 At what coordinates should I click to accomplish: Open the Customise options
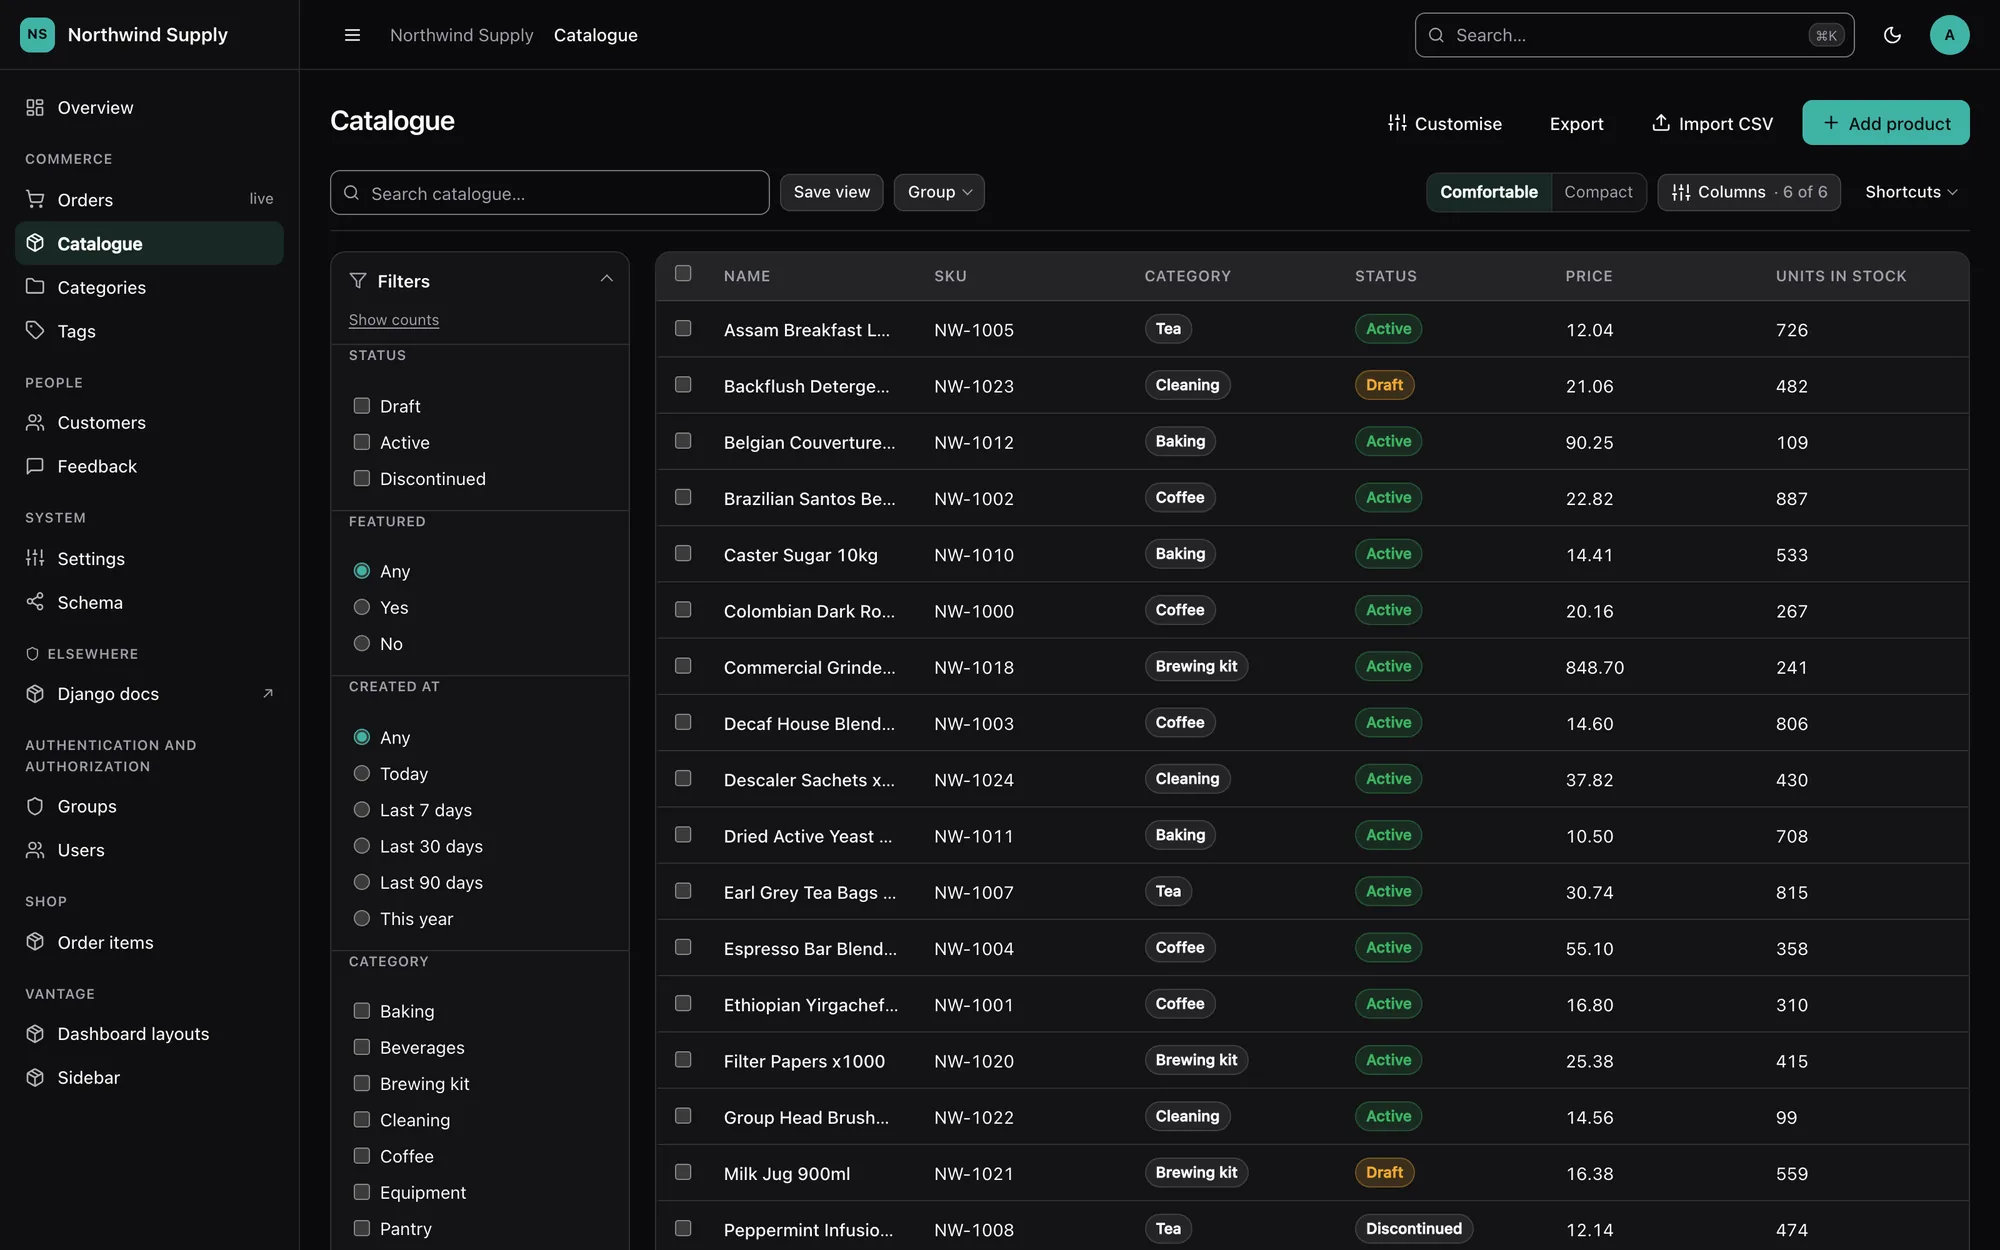pos(1444,123)
